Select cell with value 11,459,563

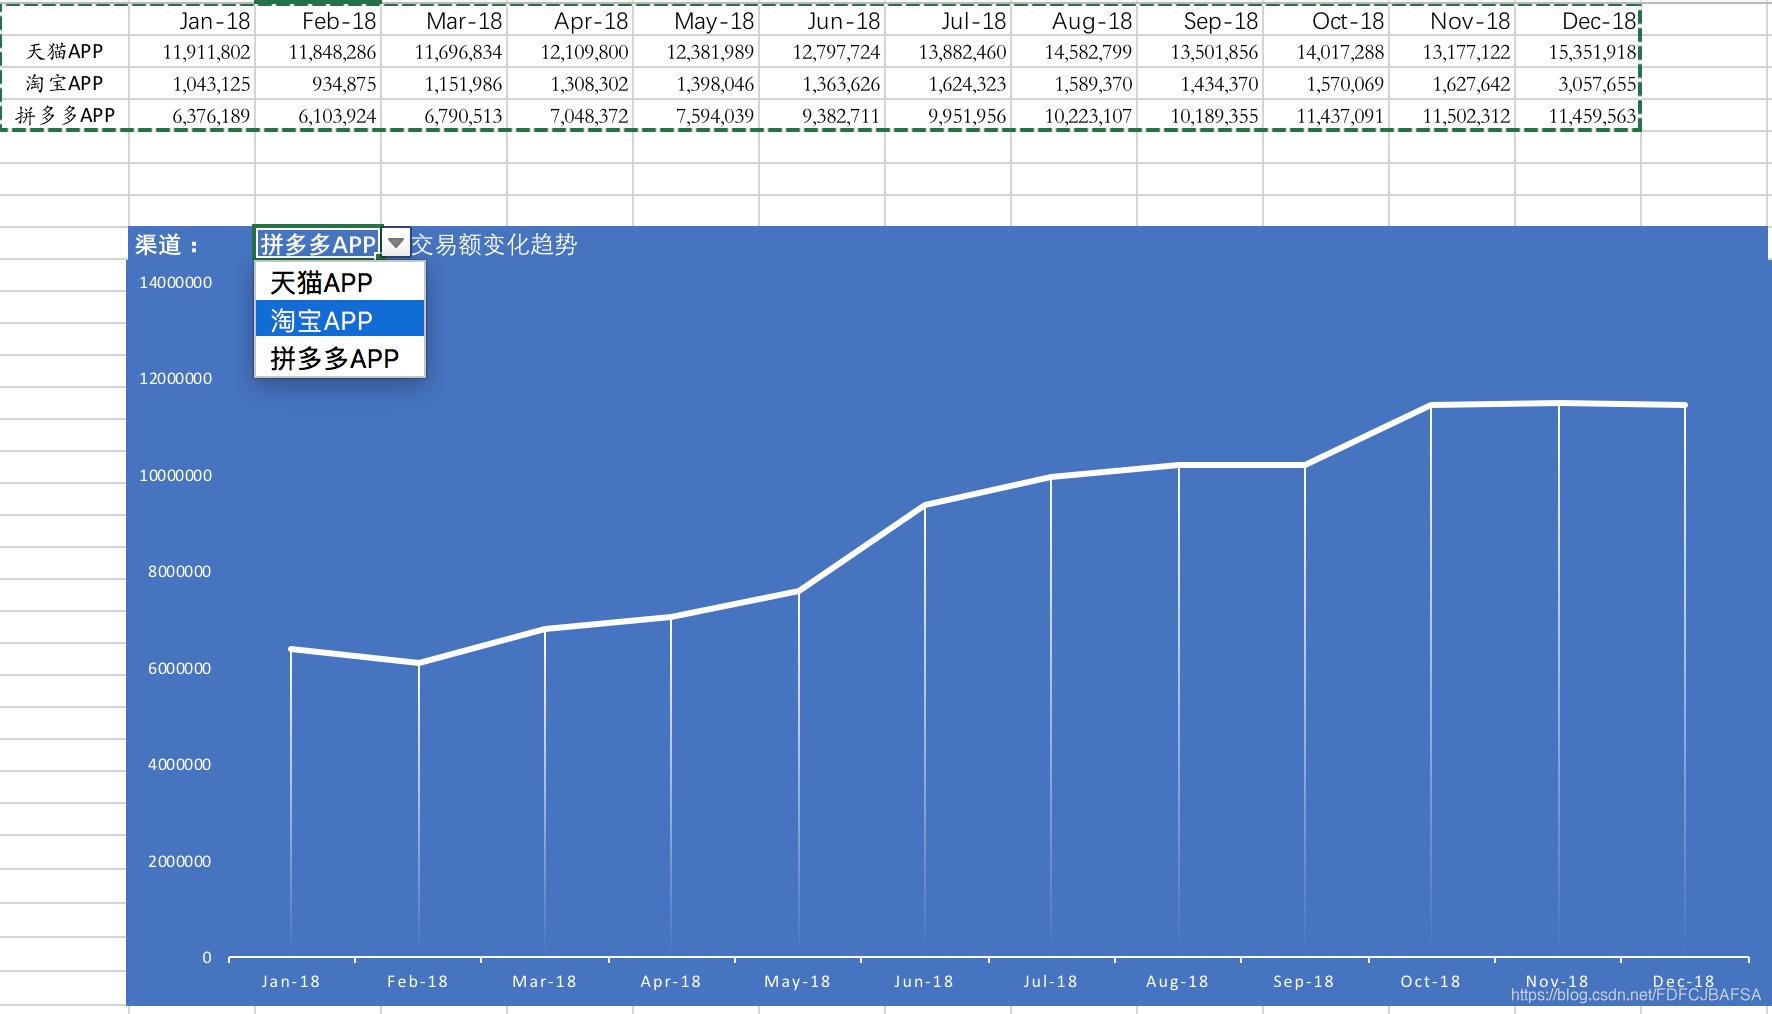tap(1578, 115)
